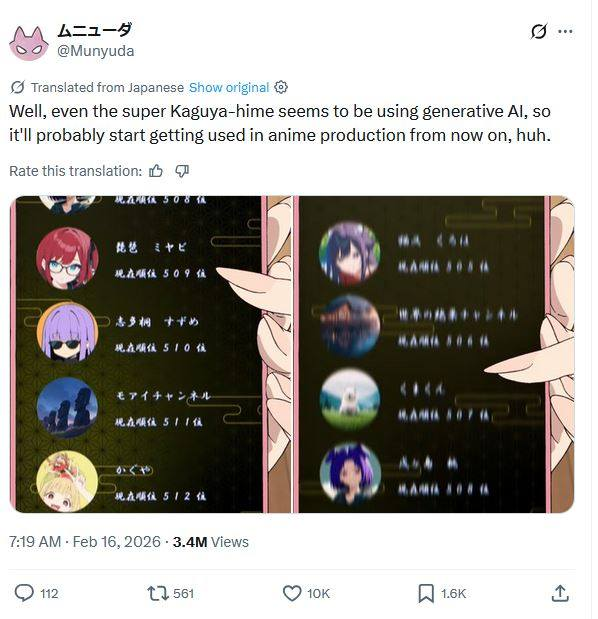
Task: Click the Grok icon beside Translated from Japanese
Action: click(x=17, y=87)
